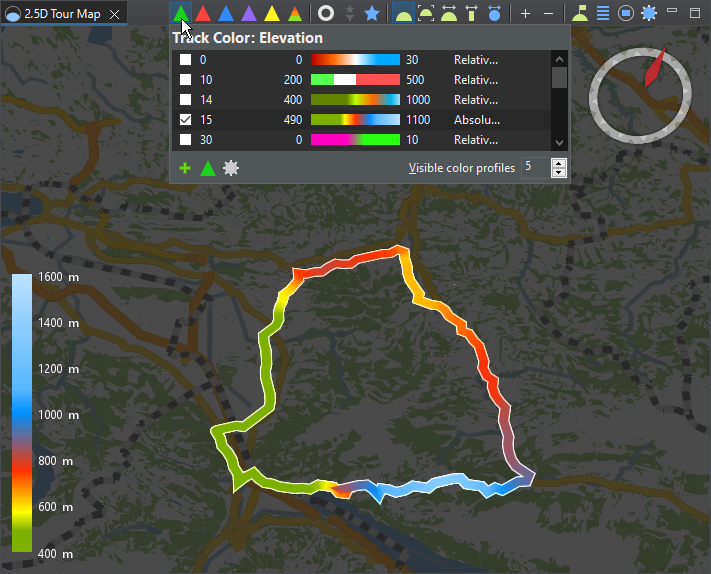Select the purple pace track color triangle
The image size is (711, 574).
coord(248,13)
